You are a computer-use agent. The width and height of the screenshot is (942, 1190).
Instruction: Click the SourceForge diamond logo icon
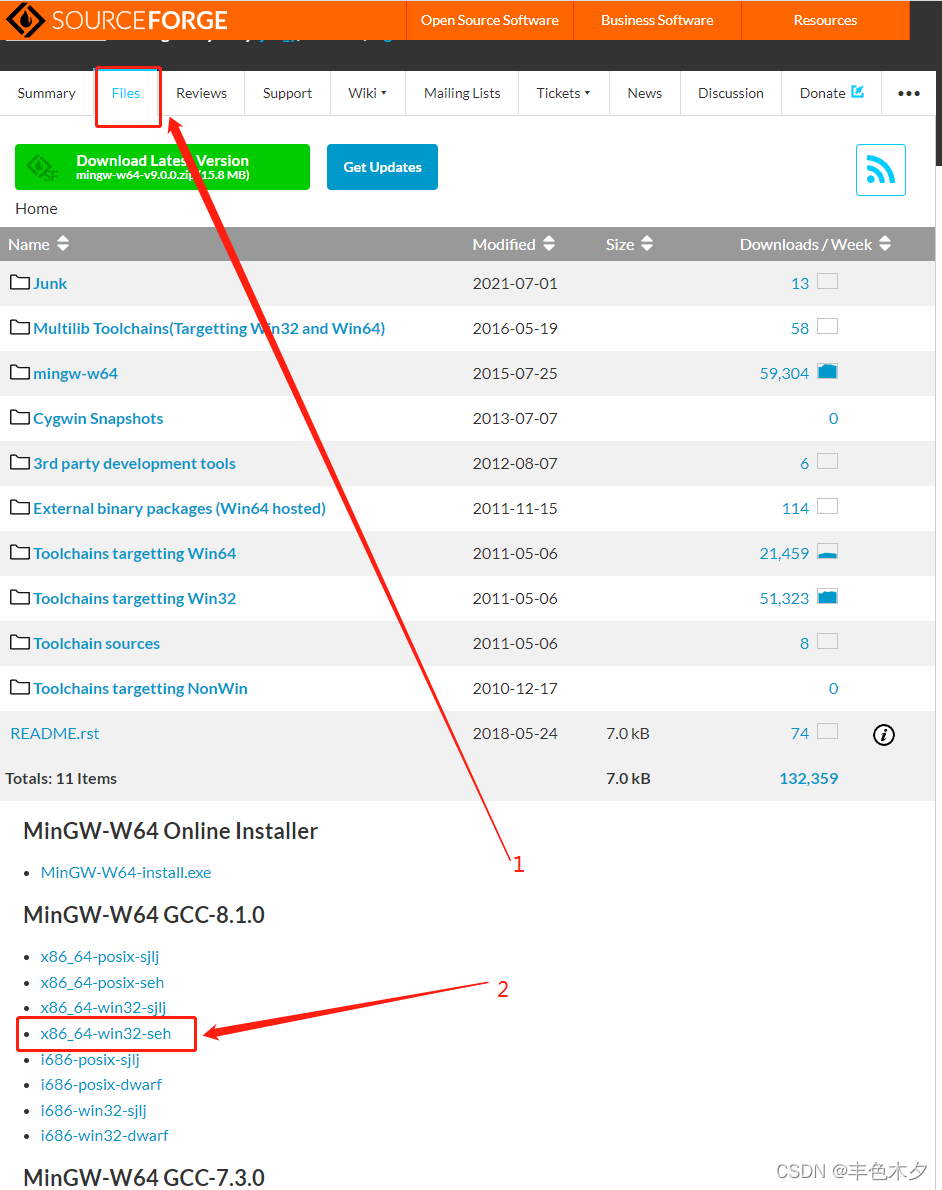25,20
